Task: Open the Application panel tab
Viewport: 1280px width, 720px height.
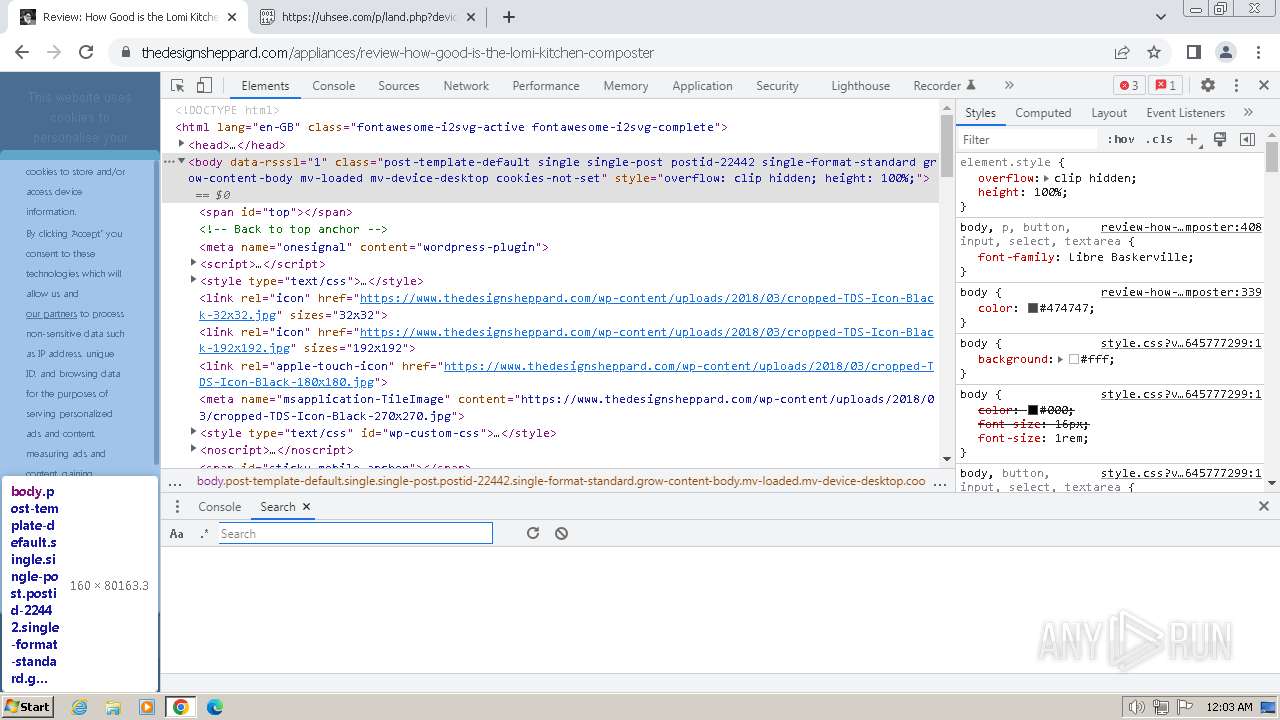Action: [702, 86]
